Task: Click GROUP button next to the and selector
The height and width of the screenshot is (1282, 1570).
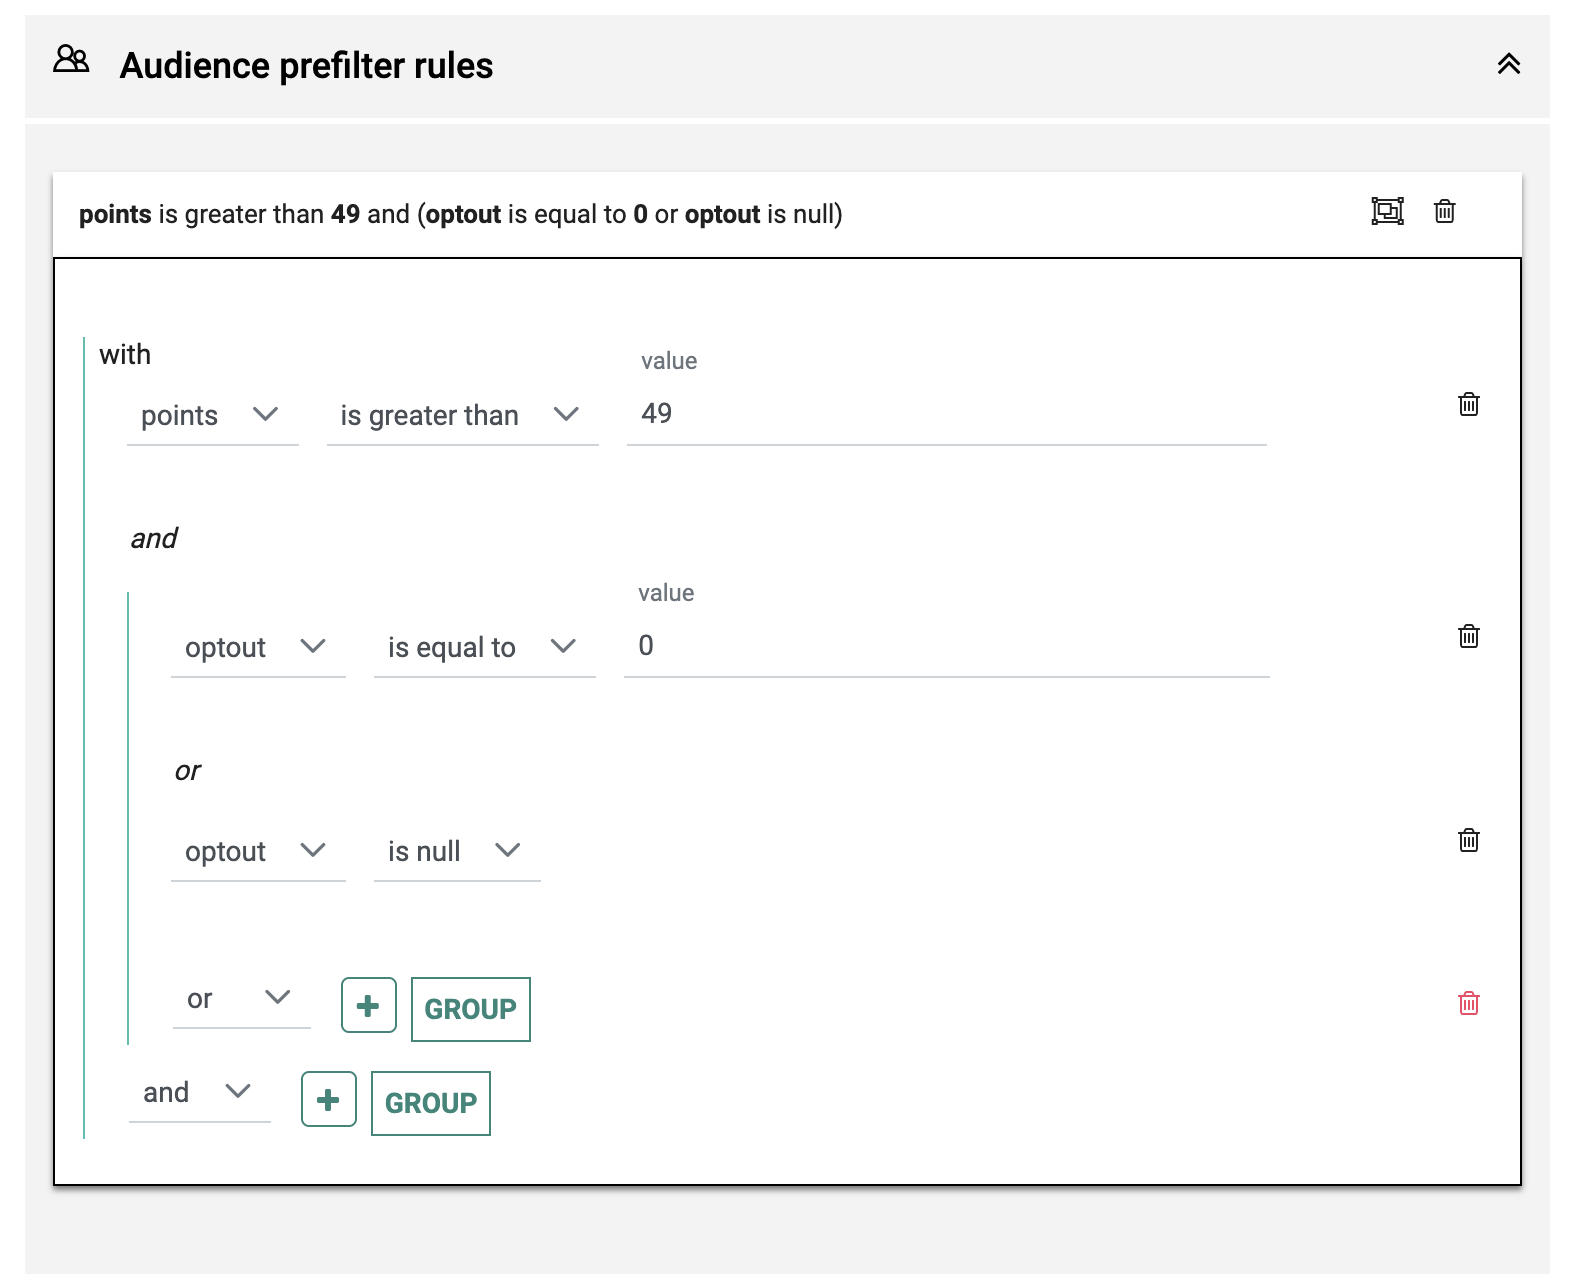Action: pyautogui.click(x=430, y=1103)
